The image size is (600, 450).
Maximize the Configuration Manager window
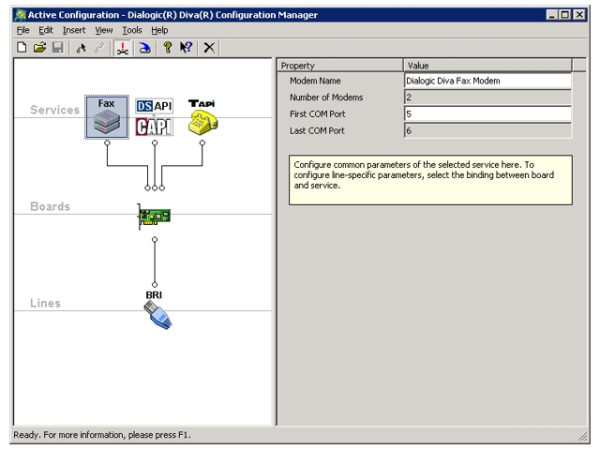tap(565, 15)
